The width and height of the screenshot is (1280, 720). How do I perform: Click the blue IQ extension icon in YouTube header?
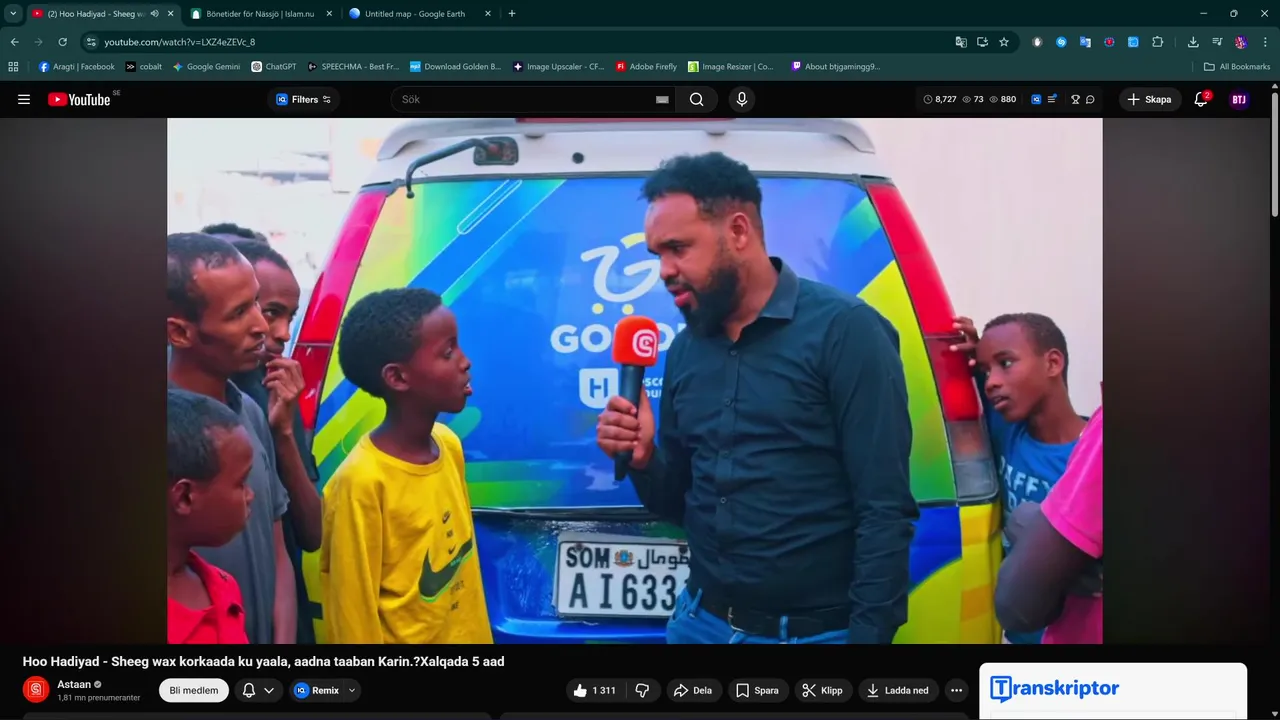(x=1036, y=99)
